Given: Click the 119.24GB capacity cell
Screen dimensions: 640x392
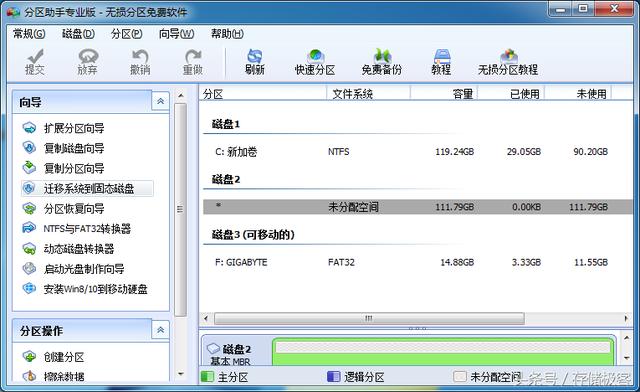Looking at the screenshot, I should coord(454,151).
